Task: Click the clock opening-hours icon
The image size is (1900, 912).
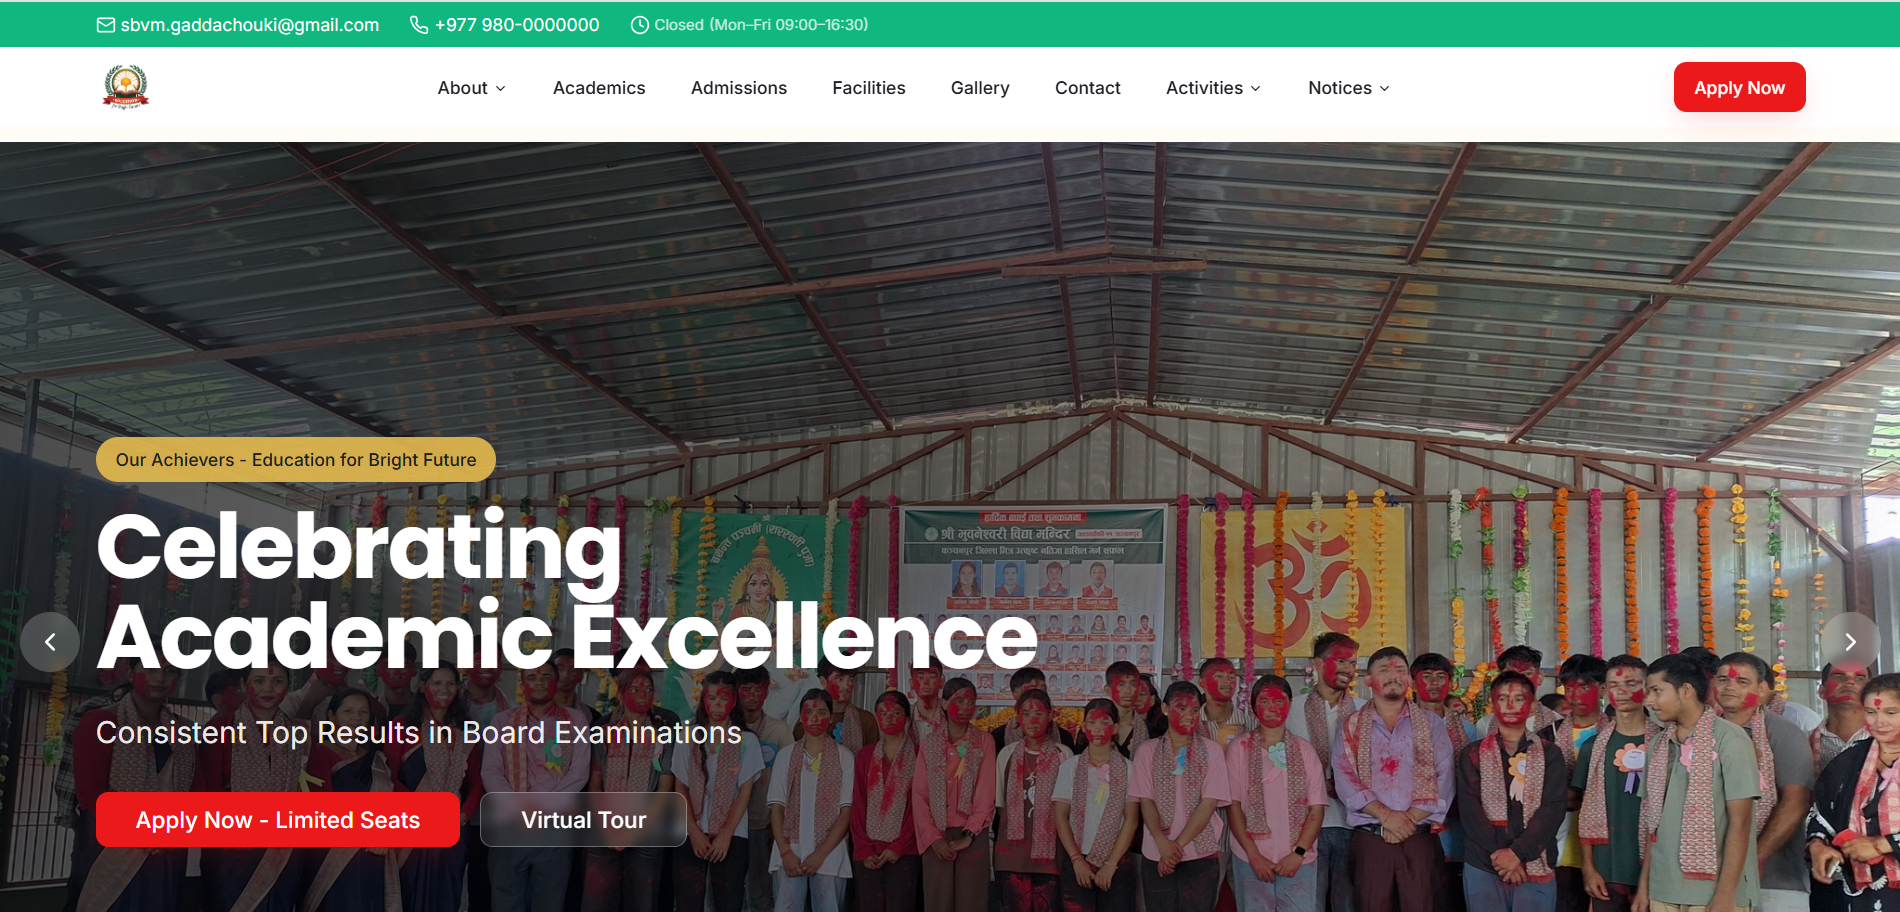Action: coord(640,25)
